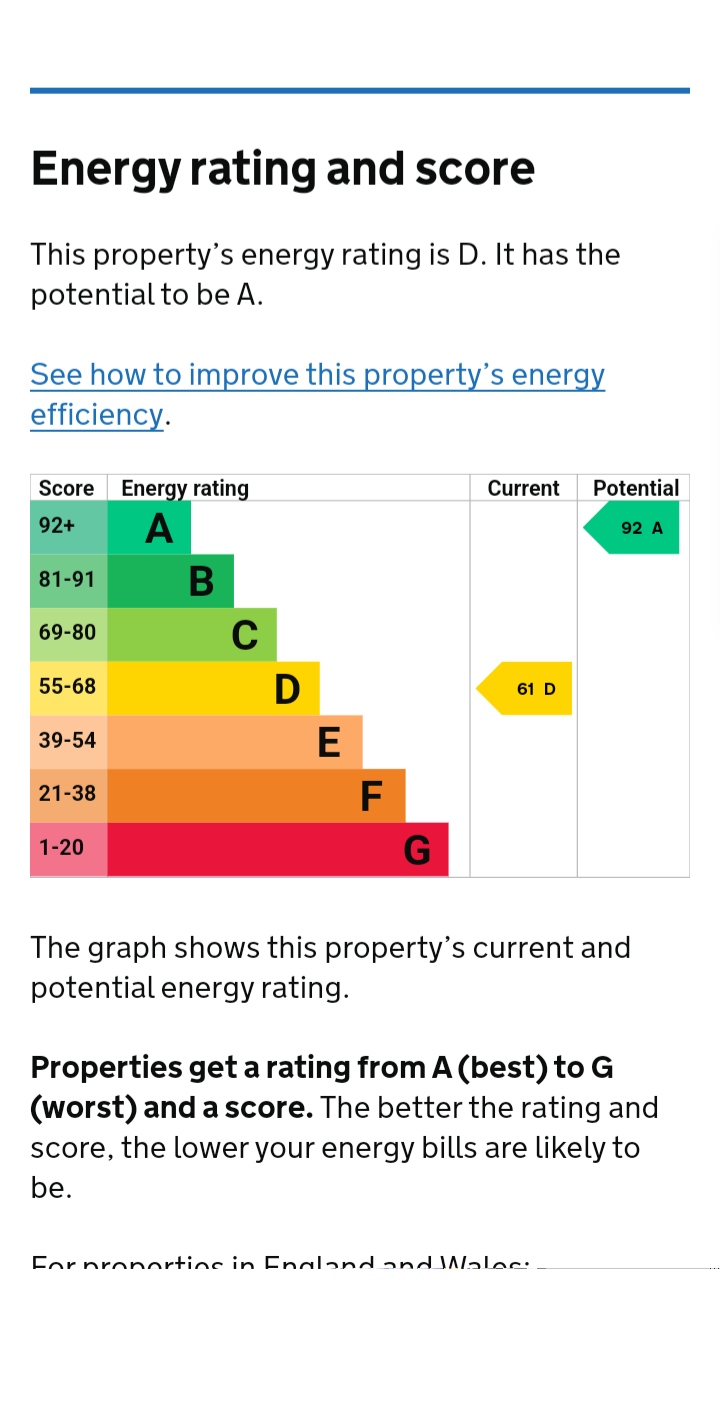Click the current 61 D arrow marker

(527, 689)
